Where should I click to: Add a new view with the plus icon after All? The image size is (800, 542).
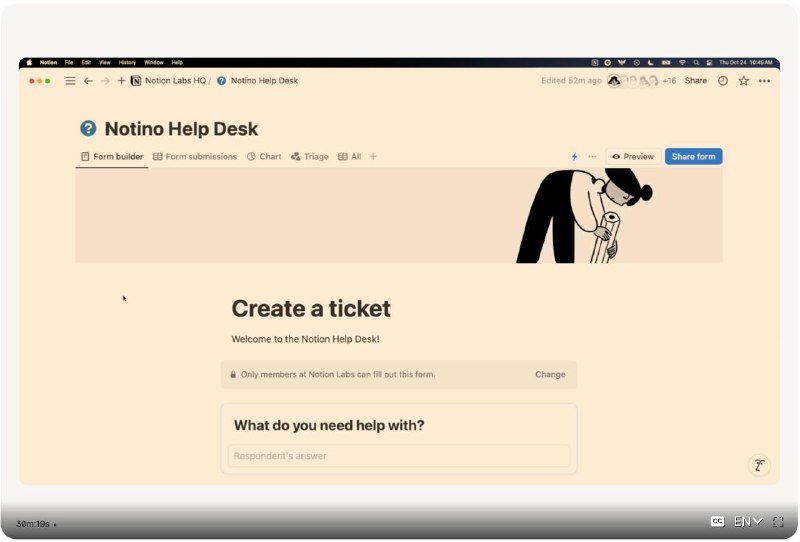click(373, 156)
